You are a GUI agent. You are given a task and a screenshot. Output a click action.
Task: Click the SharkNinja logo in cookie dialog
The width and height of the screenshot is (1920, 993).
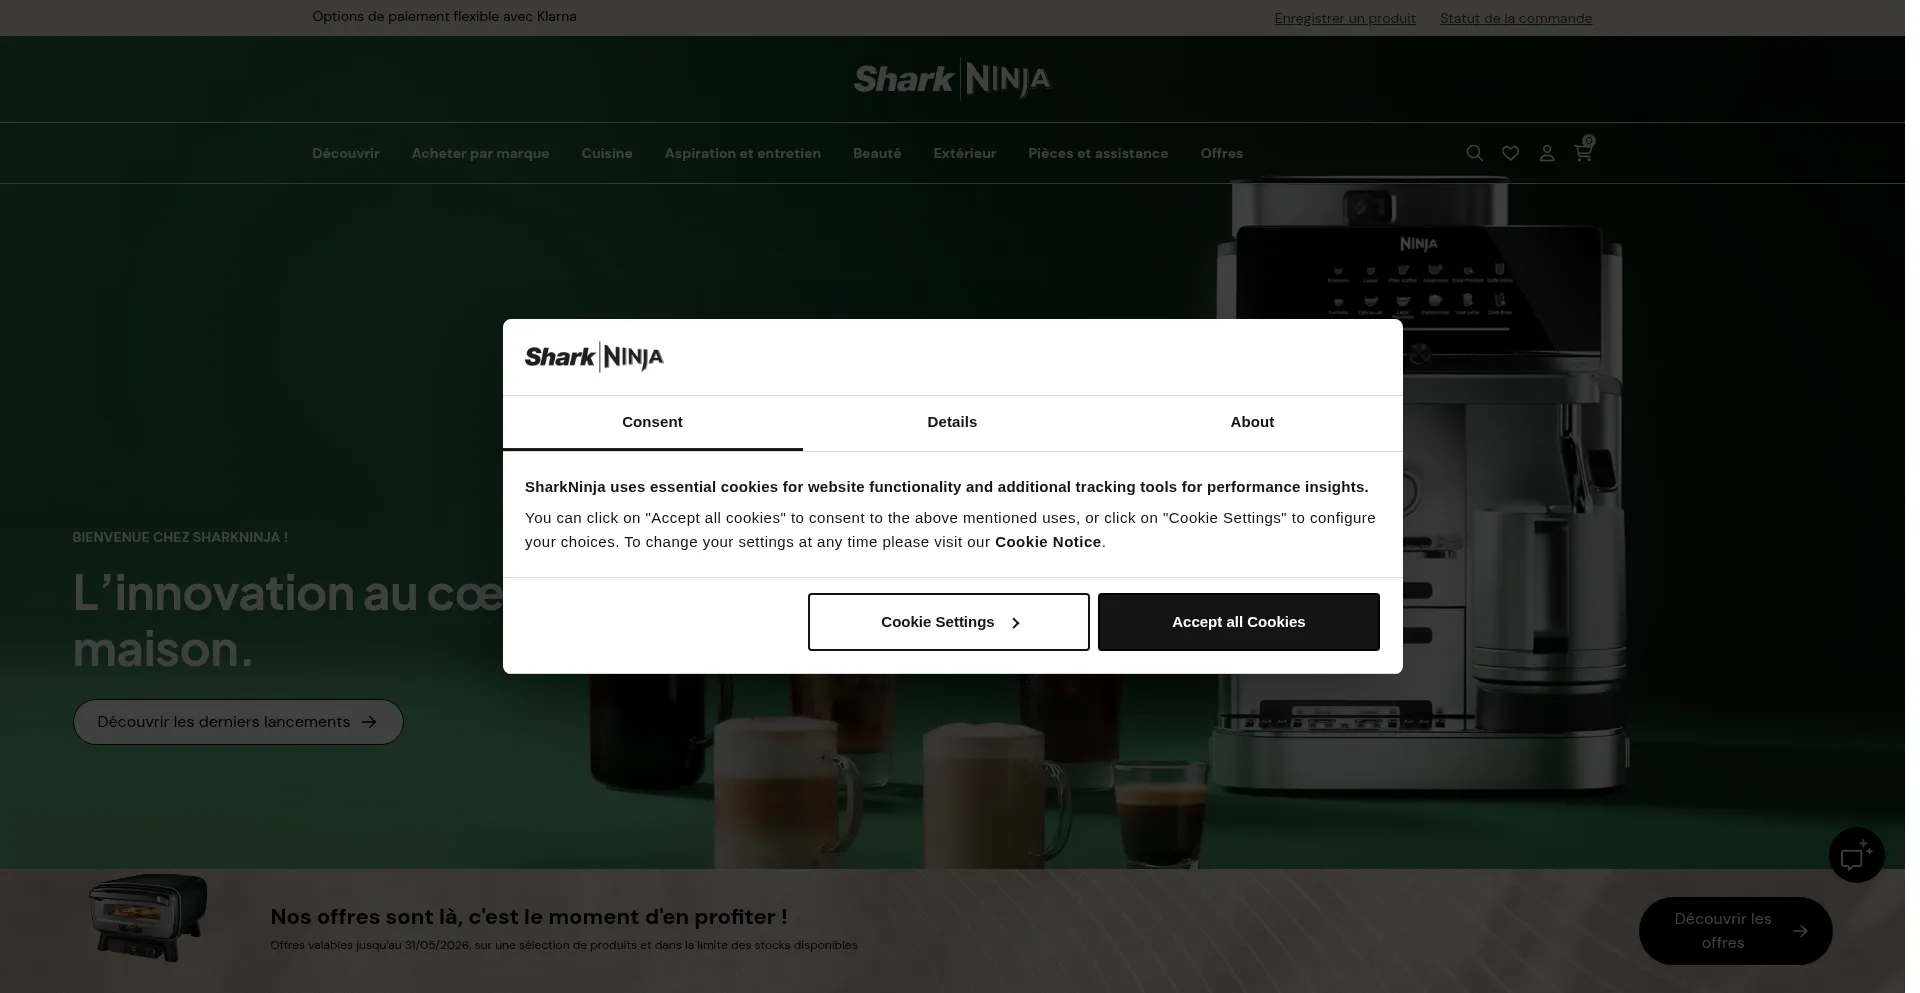pyautogui.click(x=594, y=357)
